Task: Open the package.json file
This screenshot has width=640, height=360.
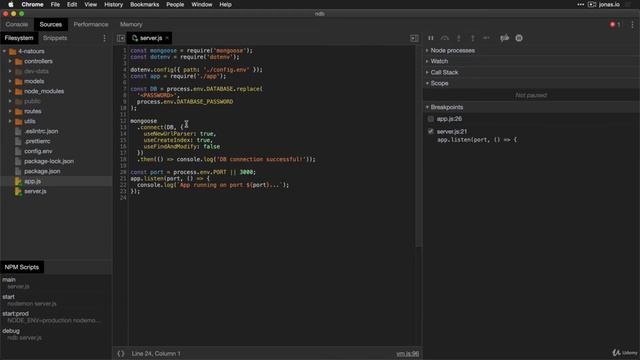Action: coord(42,171)
